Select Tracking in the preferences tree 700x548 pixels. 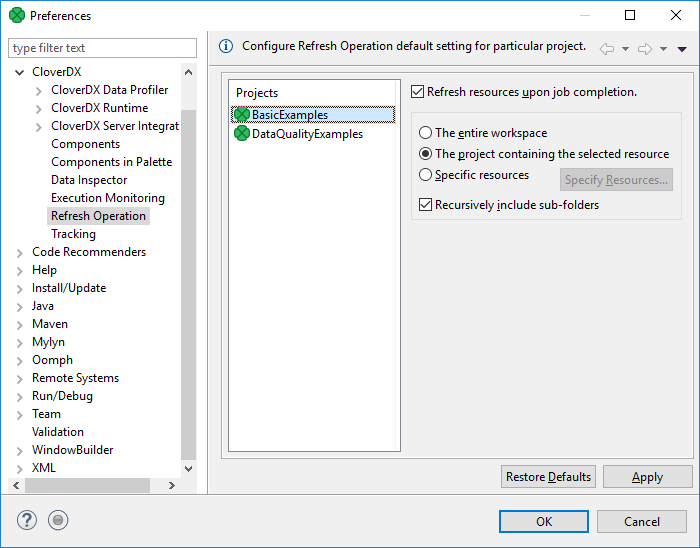click(x=73, y=234)
